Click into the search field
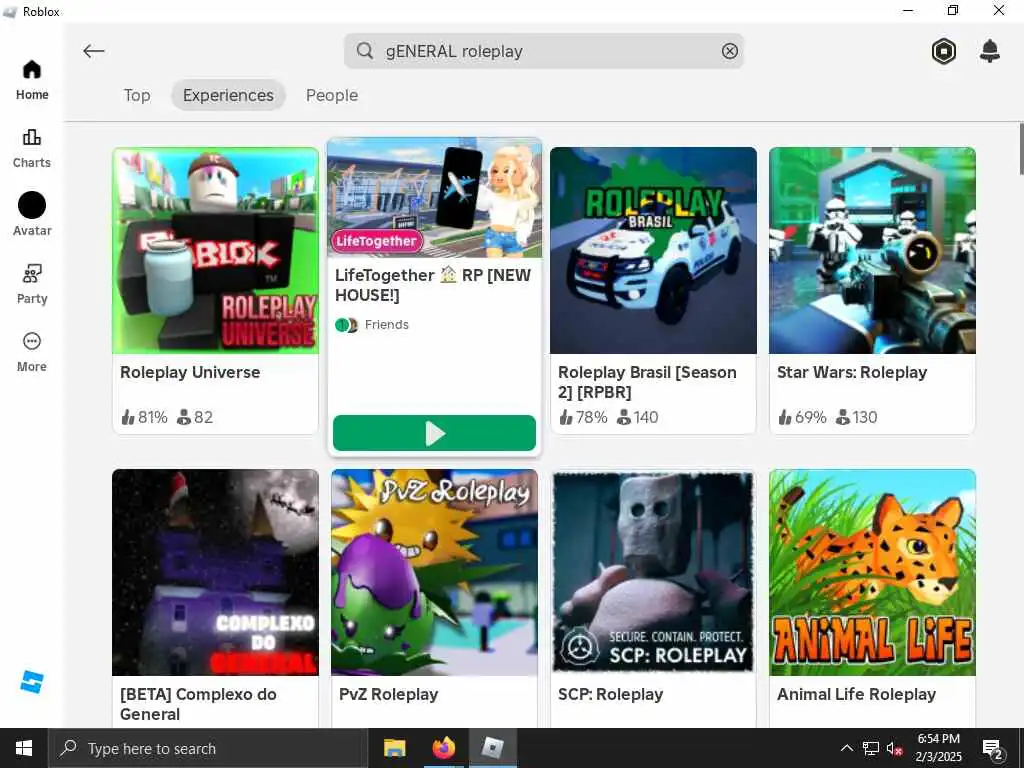This screenshot has width=1024, height=768. [x=543, y=51]
